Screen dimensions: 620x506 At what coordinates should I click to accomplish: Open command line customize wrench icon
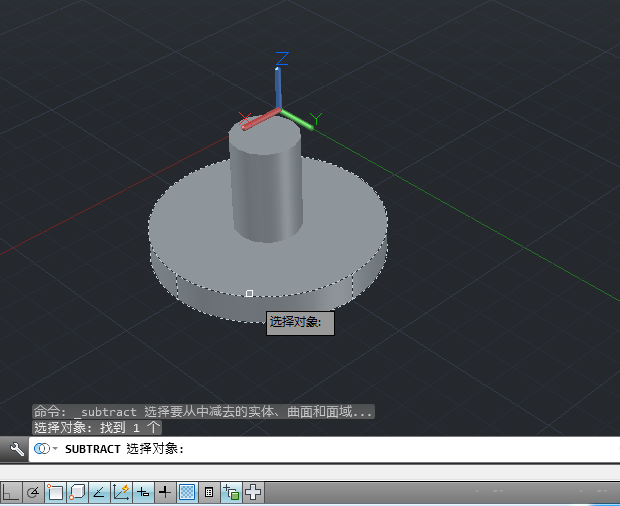coord(16,449)
